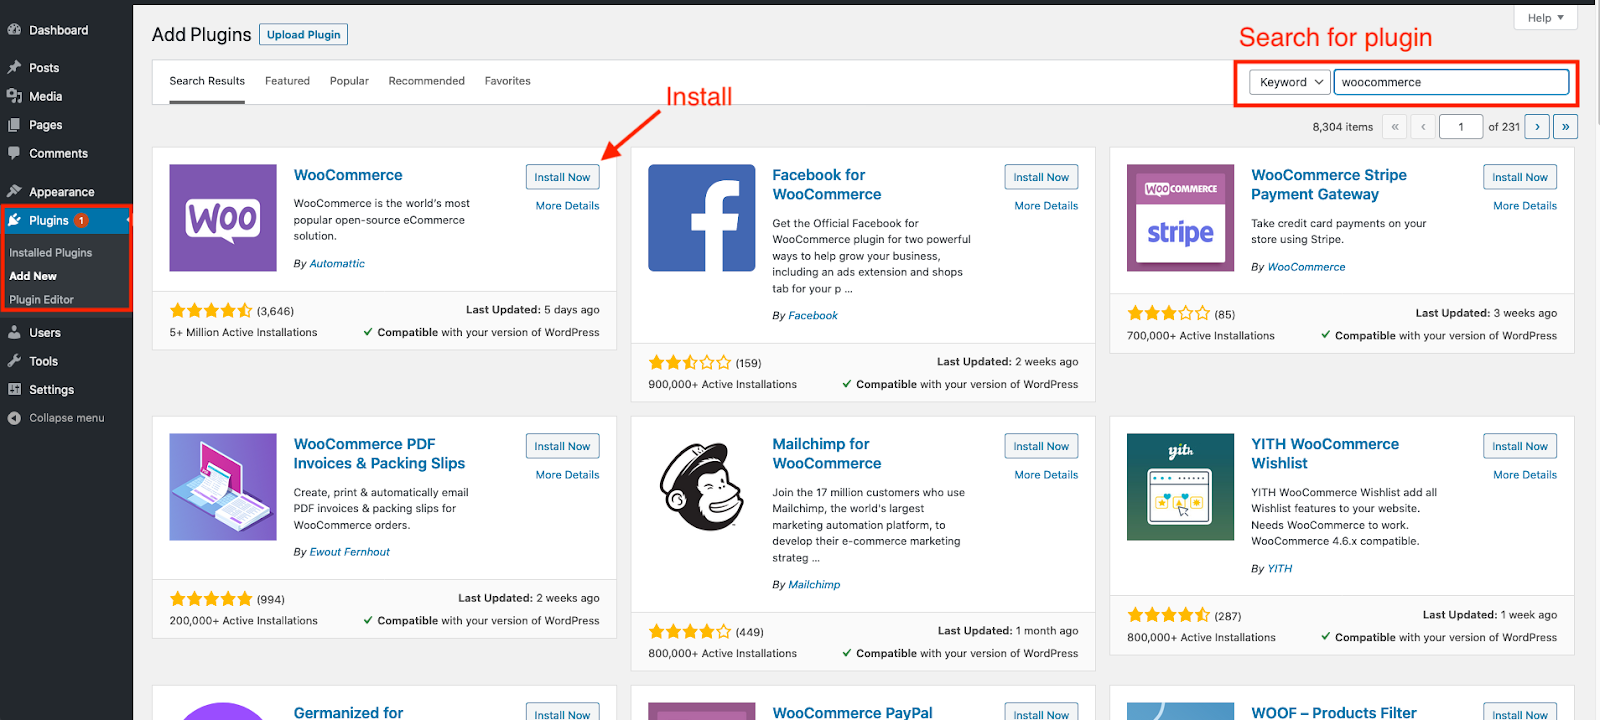Open the YITH author link
The height and width of the screenshot is (720, 1600).
coord(1280,569)
